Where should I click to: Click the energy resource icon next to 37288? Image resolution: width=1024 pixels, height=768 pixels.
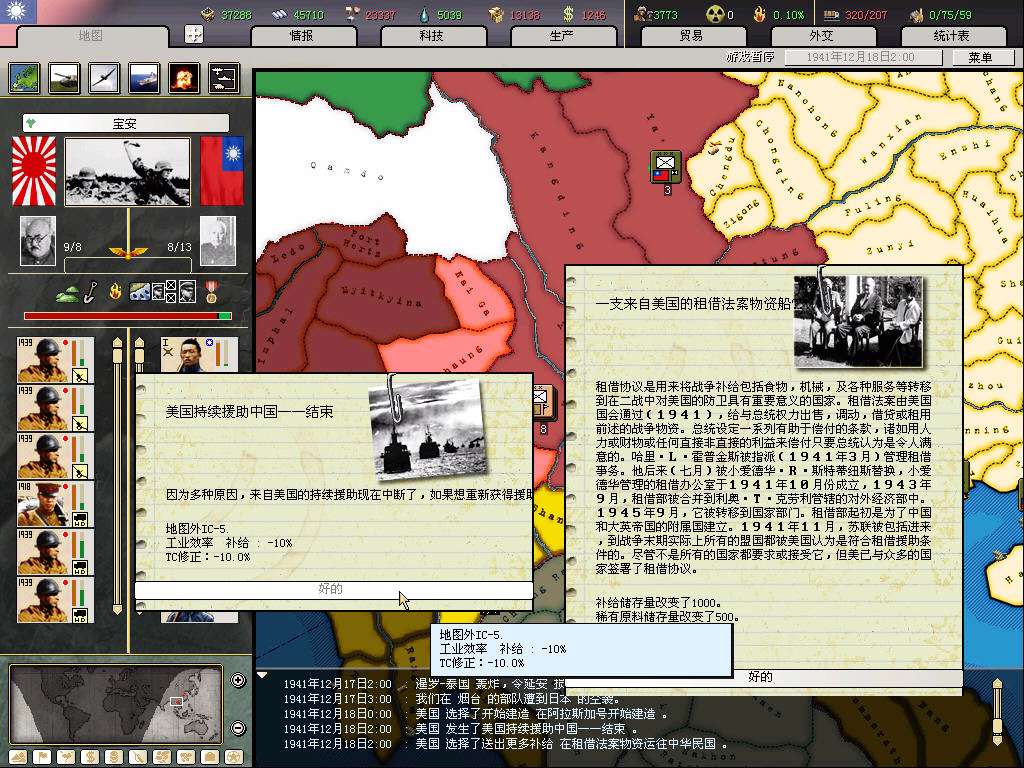coord(208,14)
